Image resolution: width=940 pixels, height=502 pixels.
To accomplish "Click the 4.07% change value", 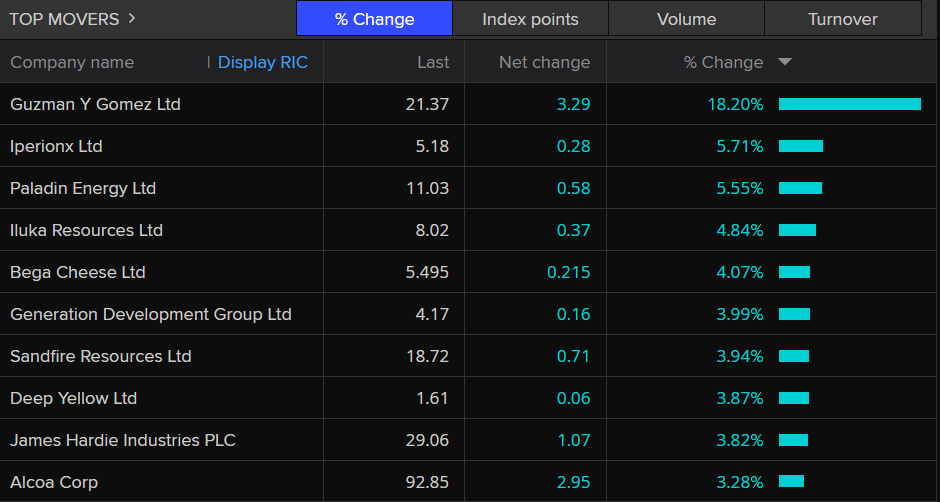I will tap(740, 272).
